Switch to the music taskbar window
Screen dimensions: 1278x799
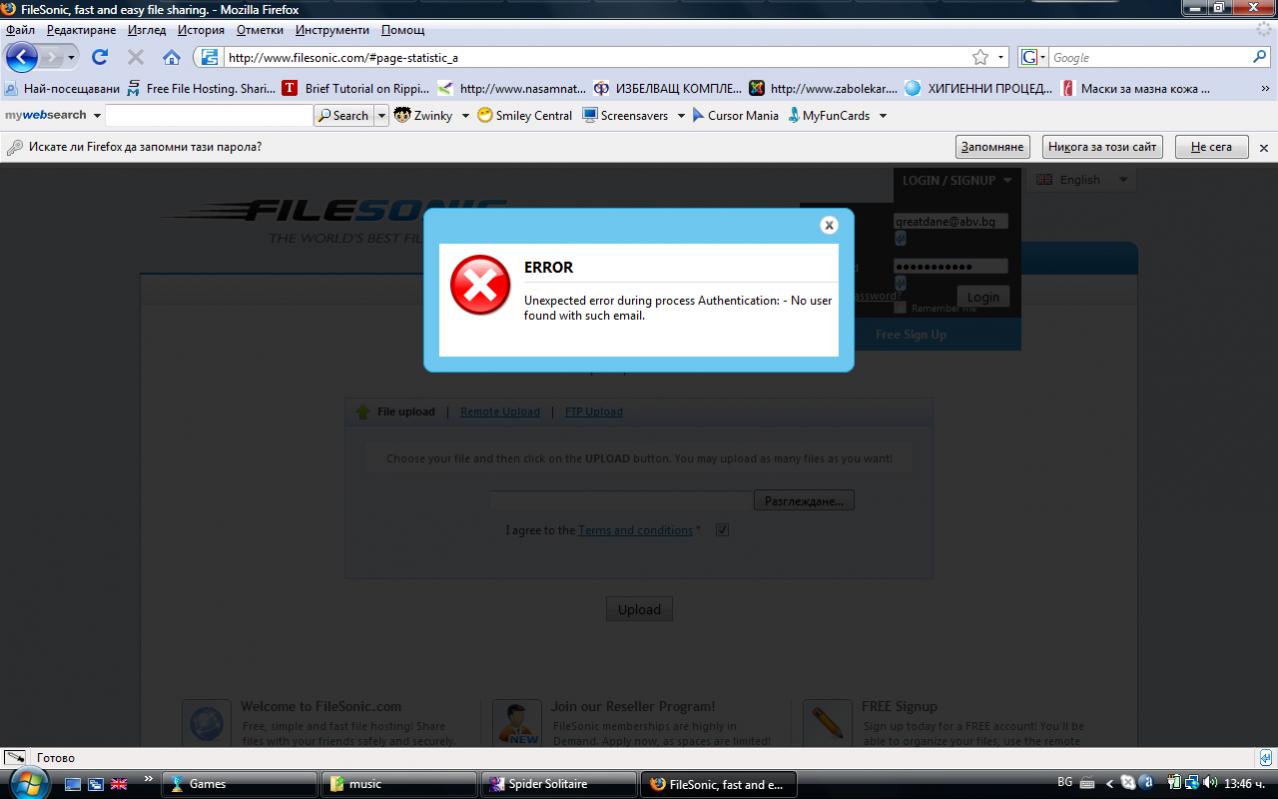click(399, 784)
